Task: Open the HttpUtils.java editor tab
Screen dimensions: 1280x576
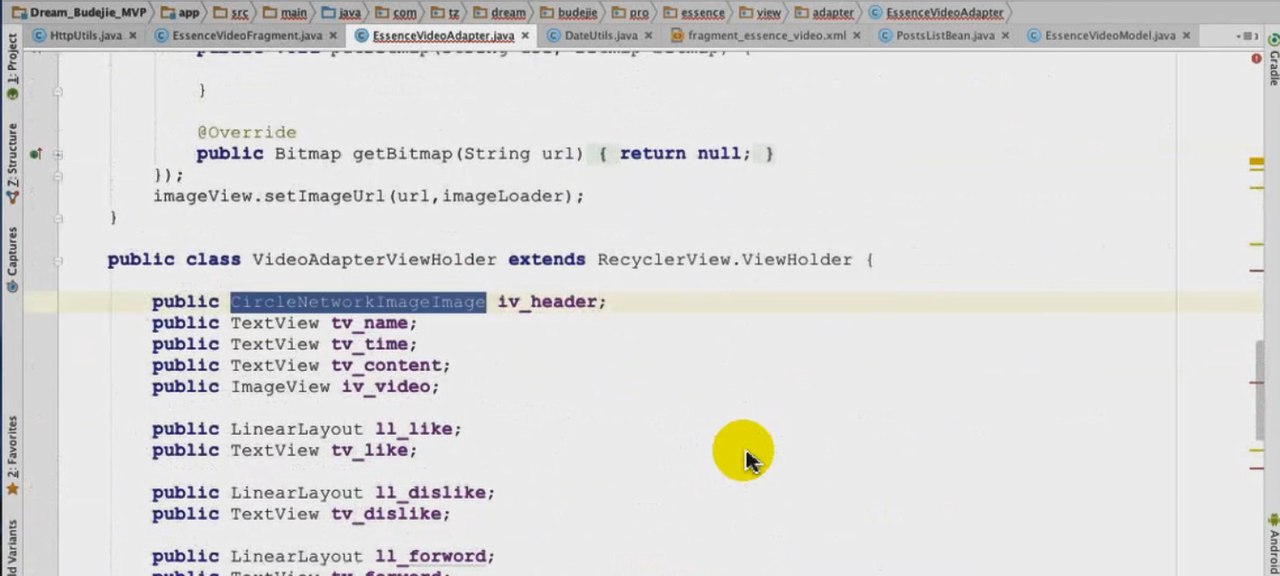Action: tap(86, 35)
